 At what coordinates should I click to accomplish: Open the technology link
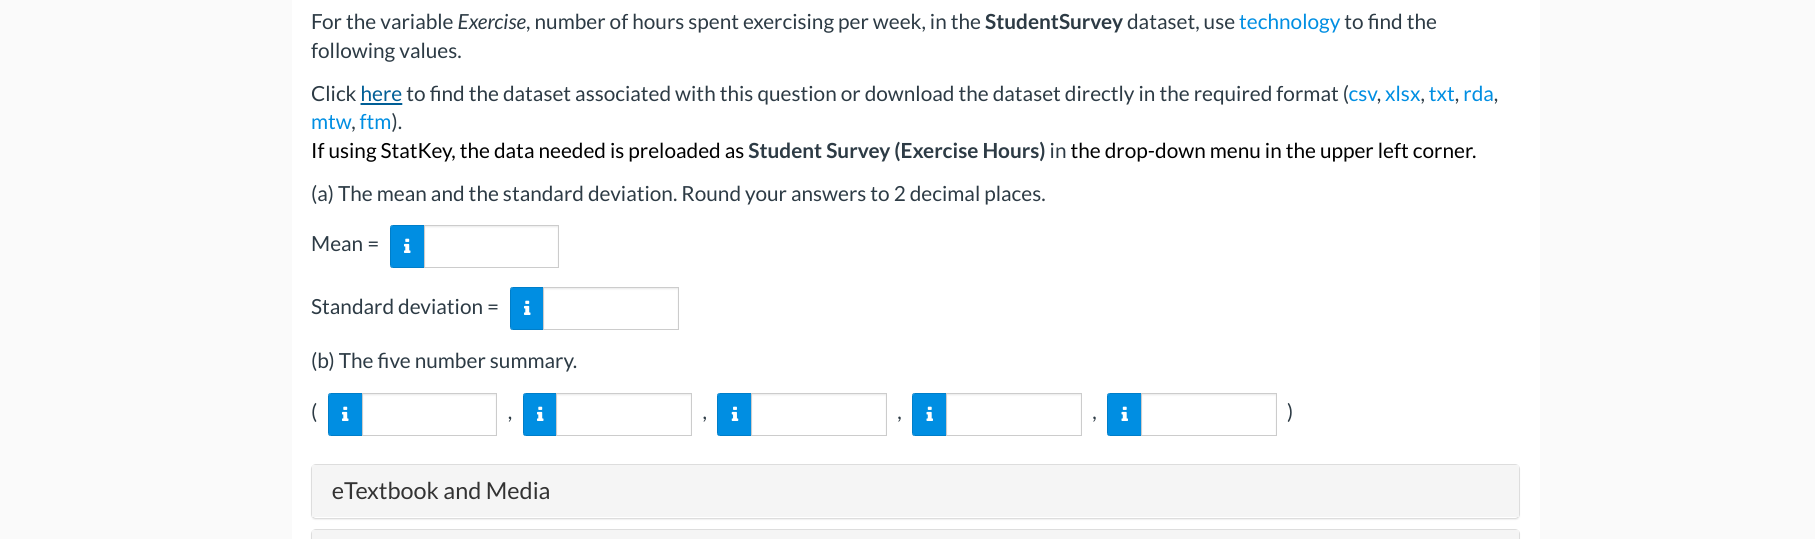(1289, 22)
